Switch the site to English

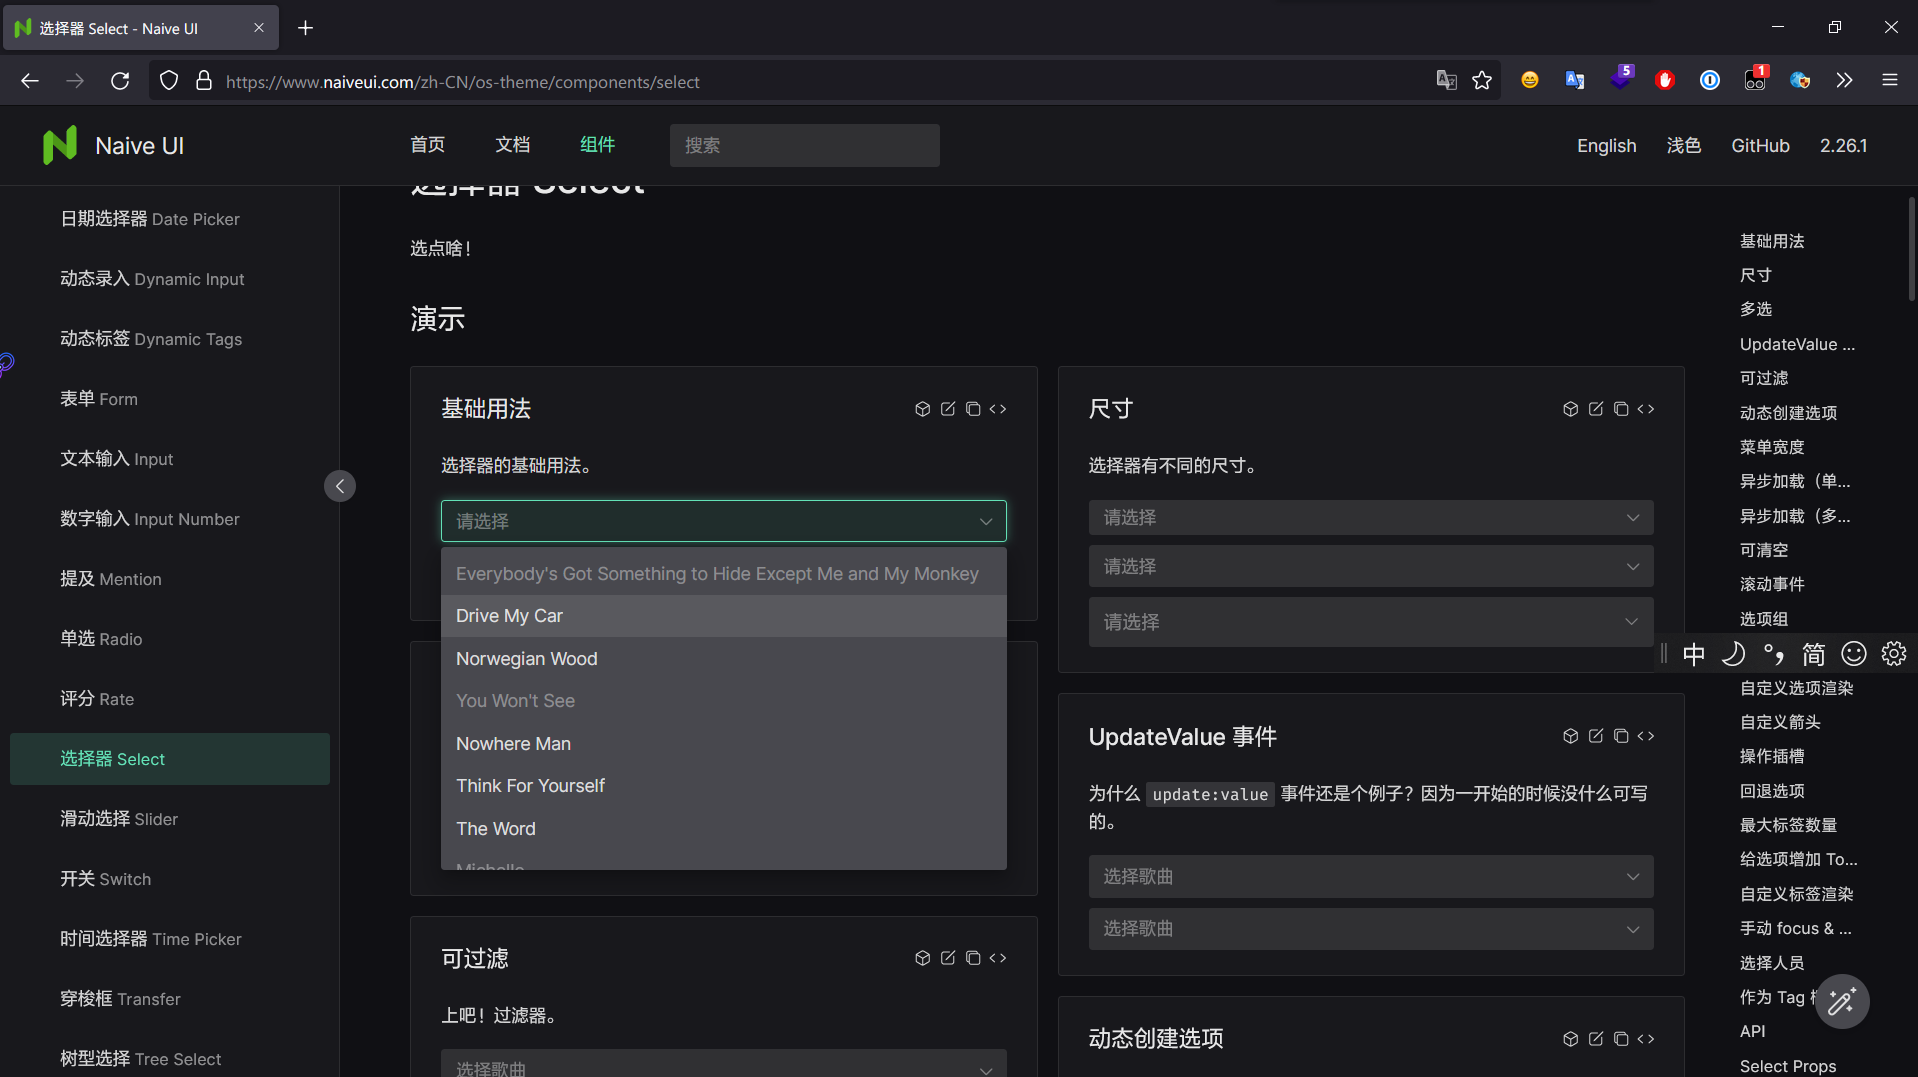1605,145
